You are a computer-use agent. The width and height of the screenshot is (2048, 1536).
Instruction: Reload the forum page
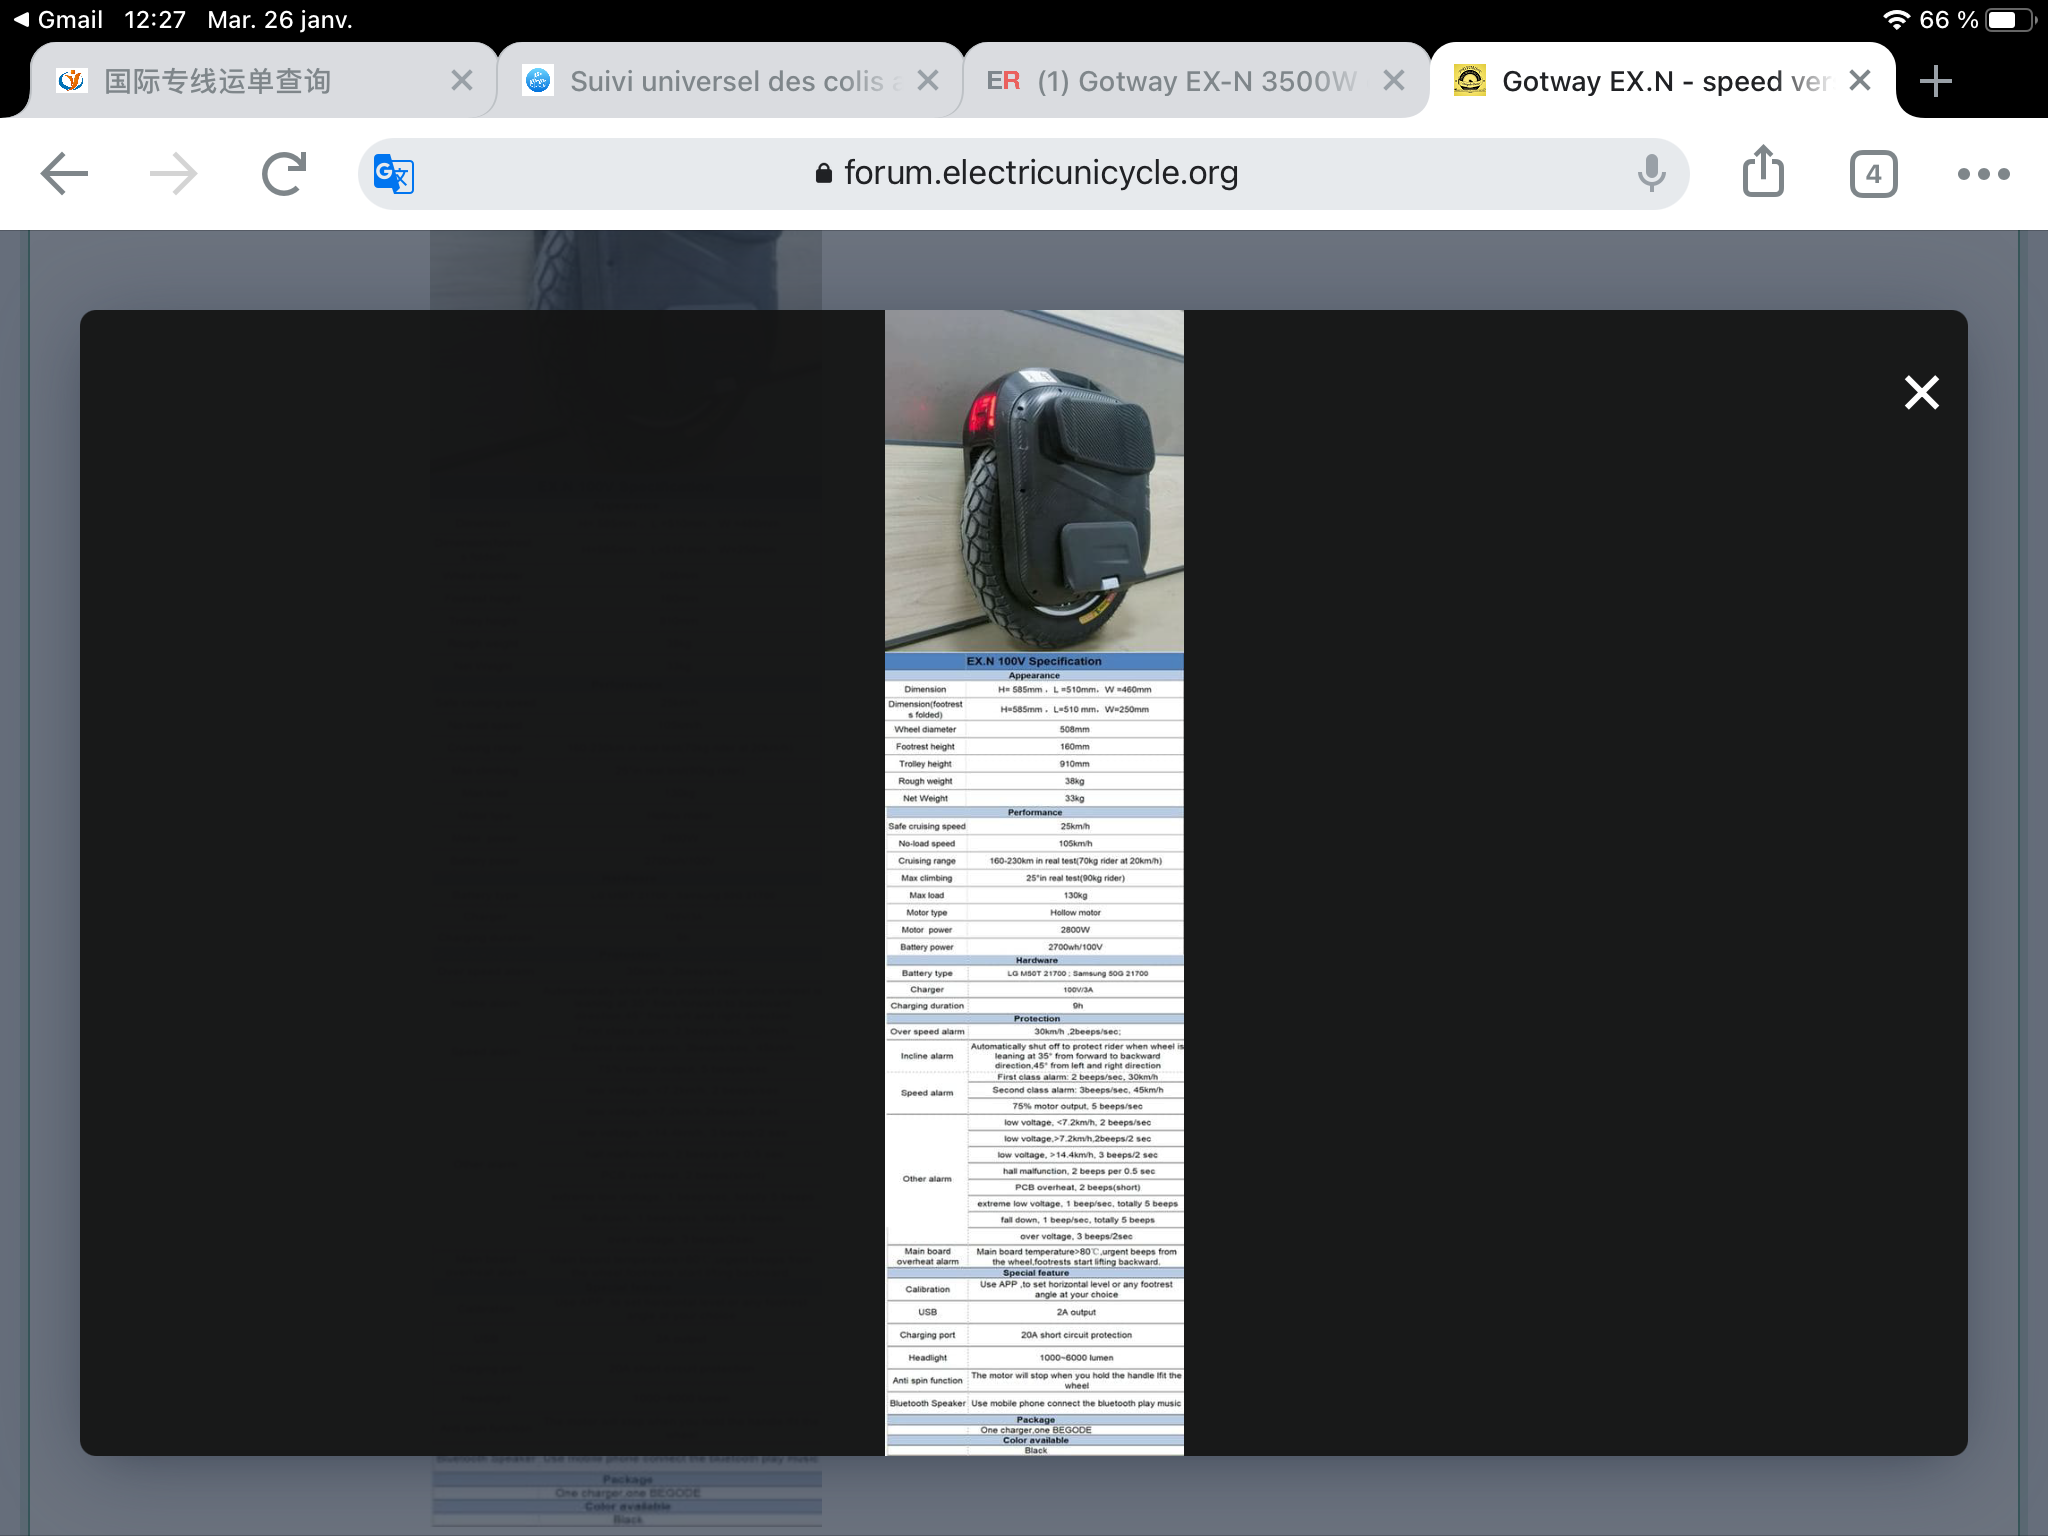(x=284, y=174)
